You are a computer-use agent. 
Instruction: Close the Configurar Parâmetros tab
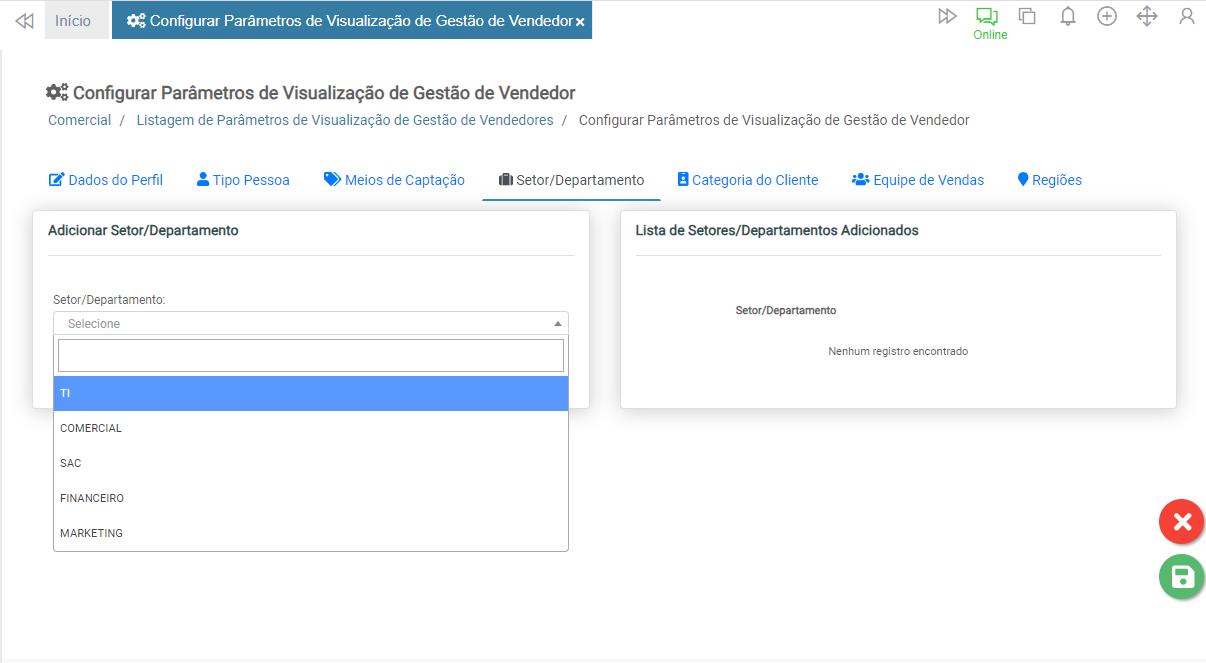[580, 22]
